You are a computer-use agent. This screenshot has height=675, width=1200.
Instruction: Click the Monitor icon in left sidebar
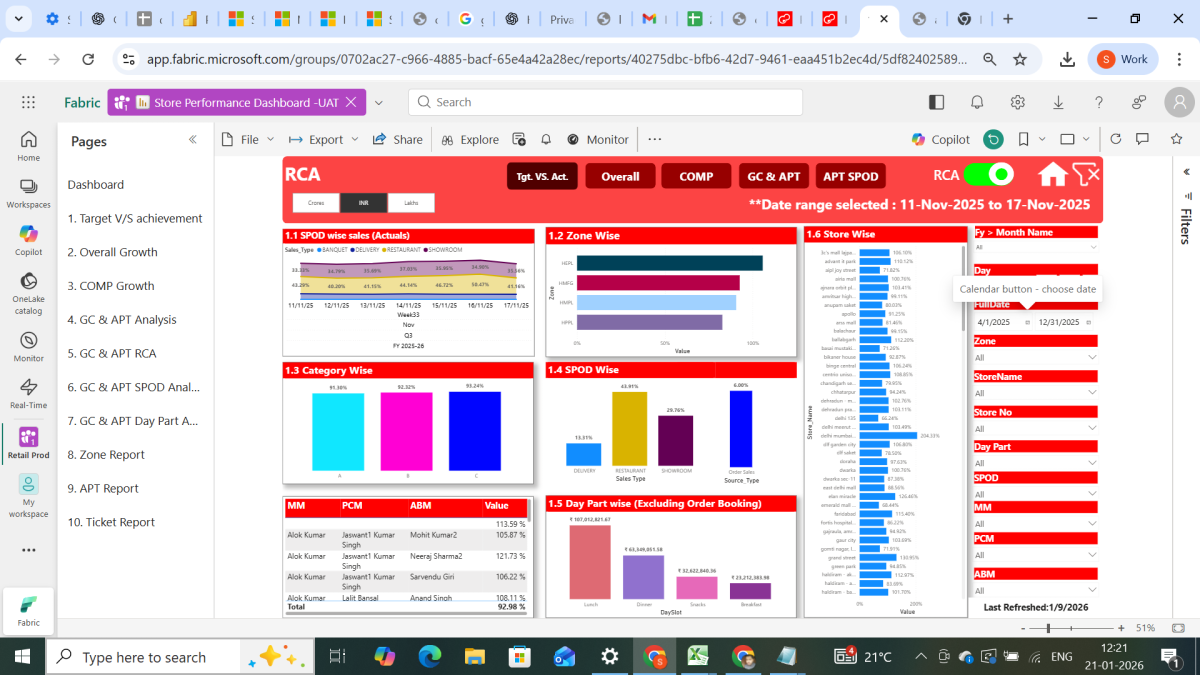[x=28, y=345]
